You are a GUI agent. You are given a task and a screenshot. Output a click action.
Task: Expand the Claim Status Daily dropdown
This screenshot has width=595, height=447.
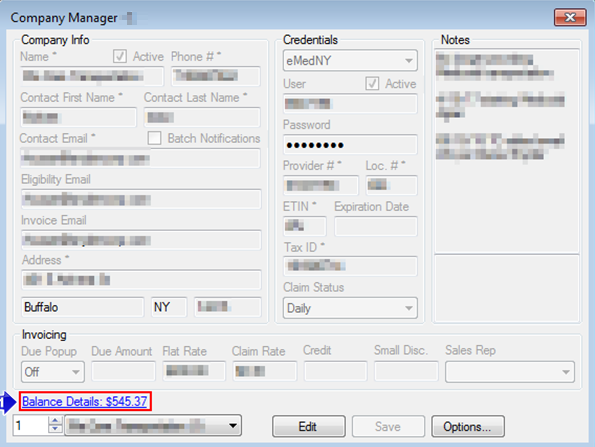[x=350, y=308]
